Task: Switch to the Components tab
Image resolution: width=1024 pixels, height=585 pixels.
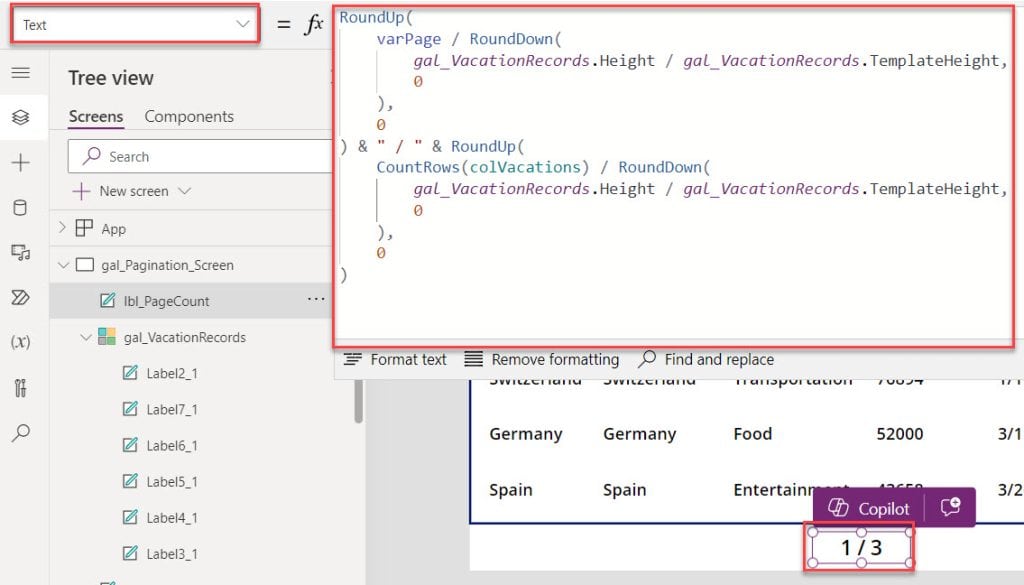Action: 189,116
